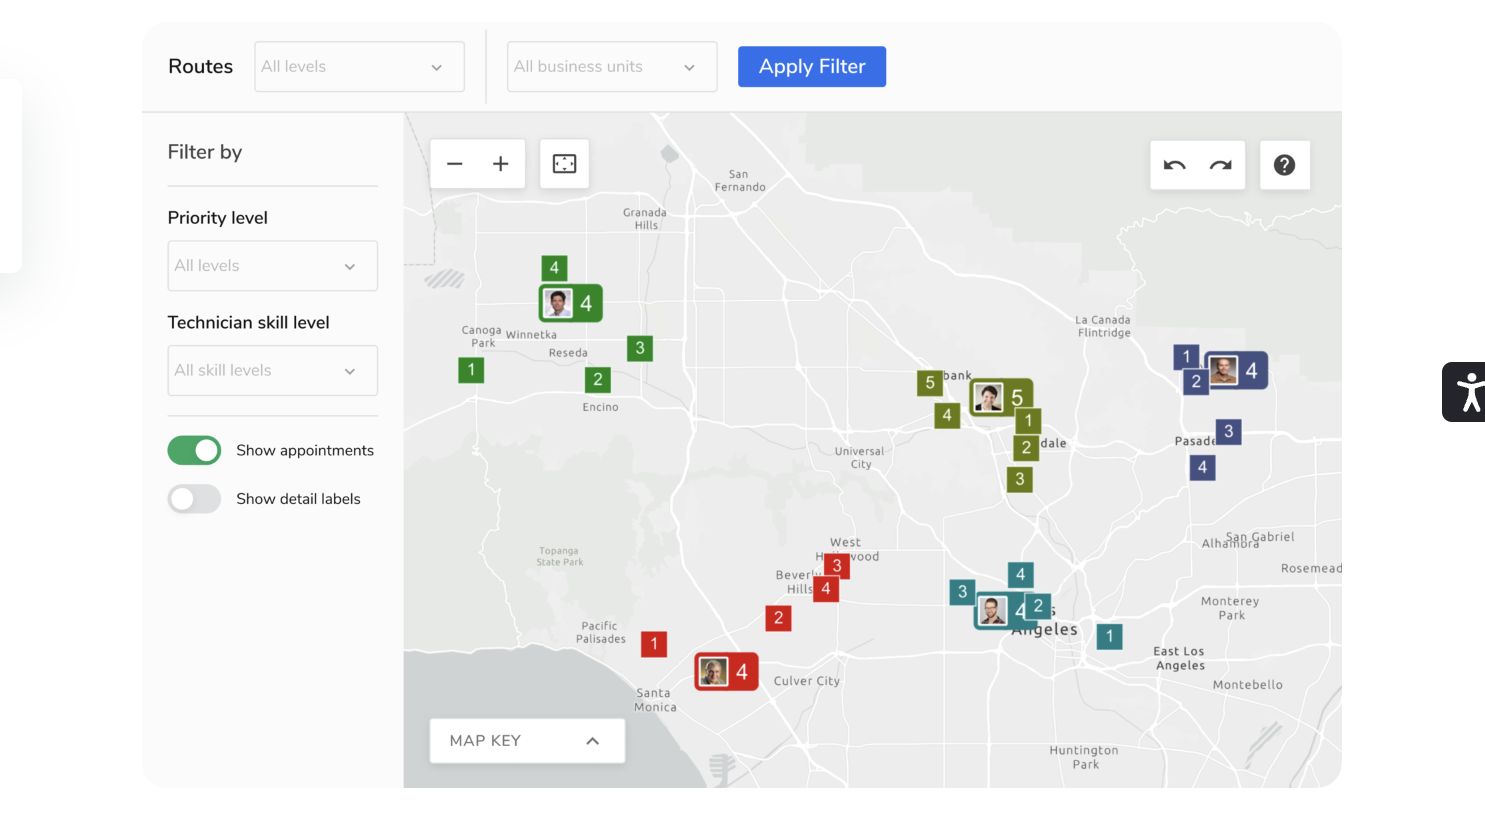1485x826 pixels.
Task: Select the olive technician photo marker numbered 5
Action: [1002, 397]
